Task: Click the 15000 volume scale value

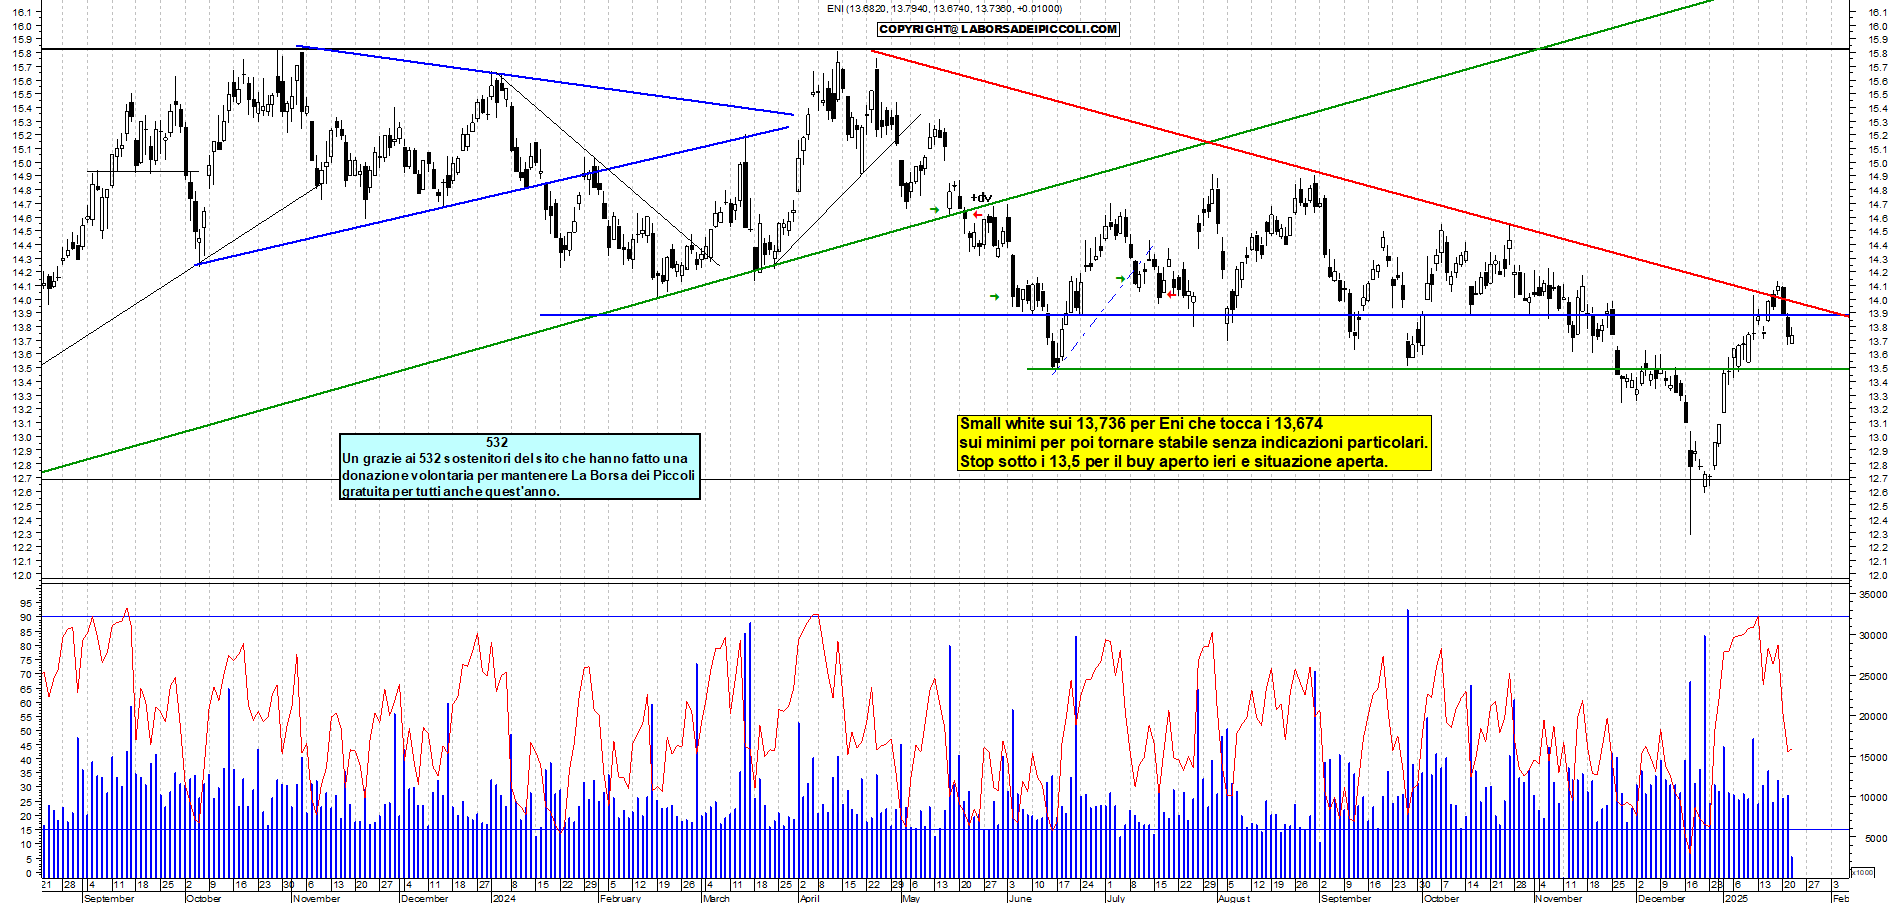Action: 1873,757
